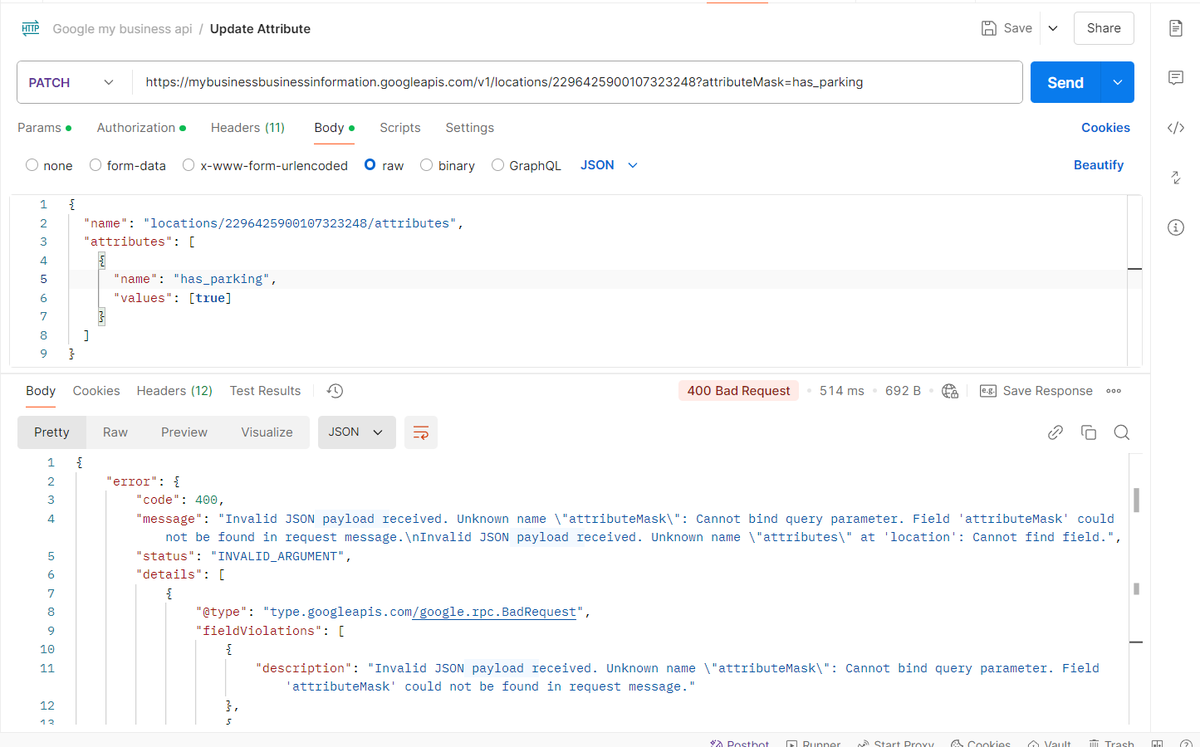The height and width of the screenshot is (747, 1200).
Task: Click the "status": "INVALID_ARGUMENT" response line
Action: 244,556
